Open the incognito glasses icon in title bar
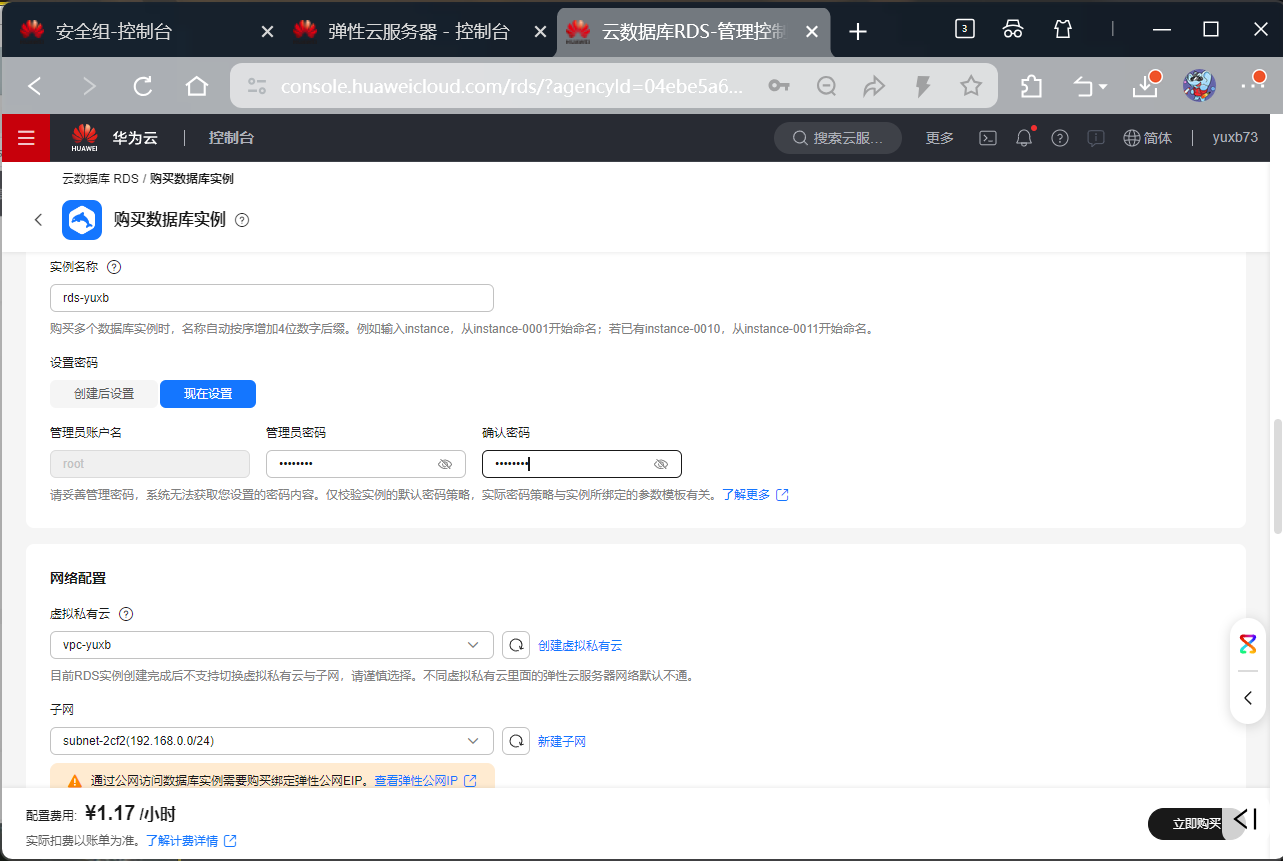This screenshot has height=861, width=1283. click(1013, 29)
